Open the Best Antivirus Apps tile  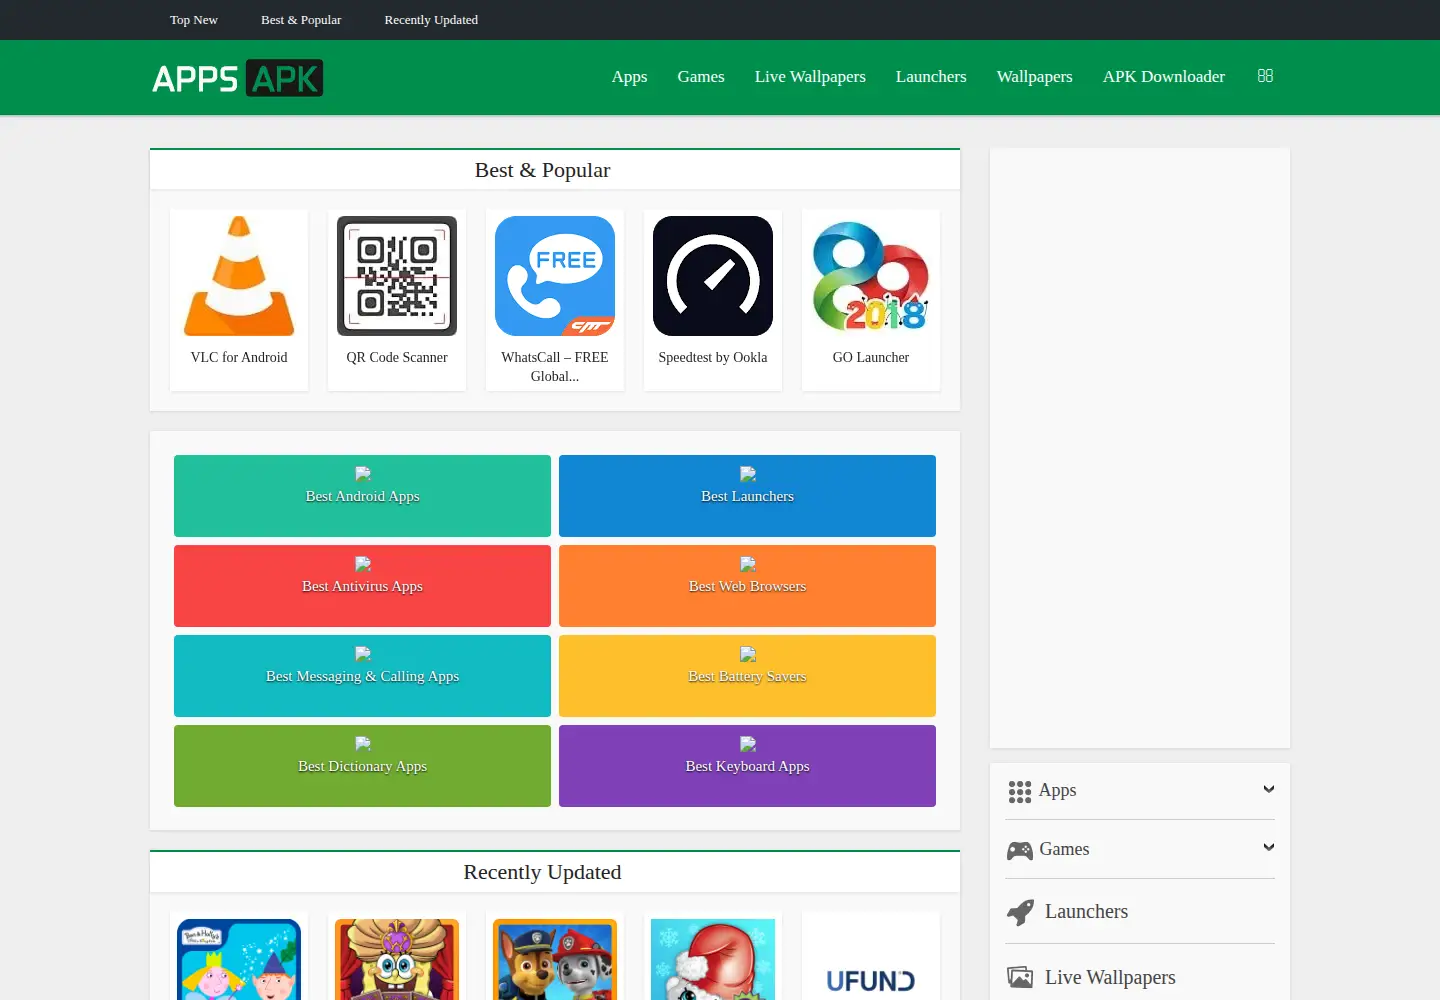[362, 586]
